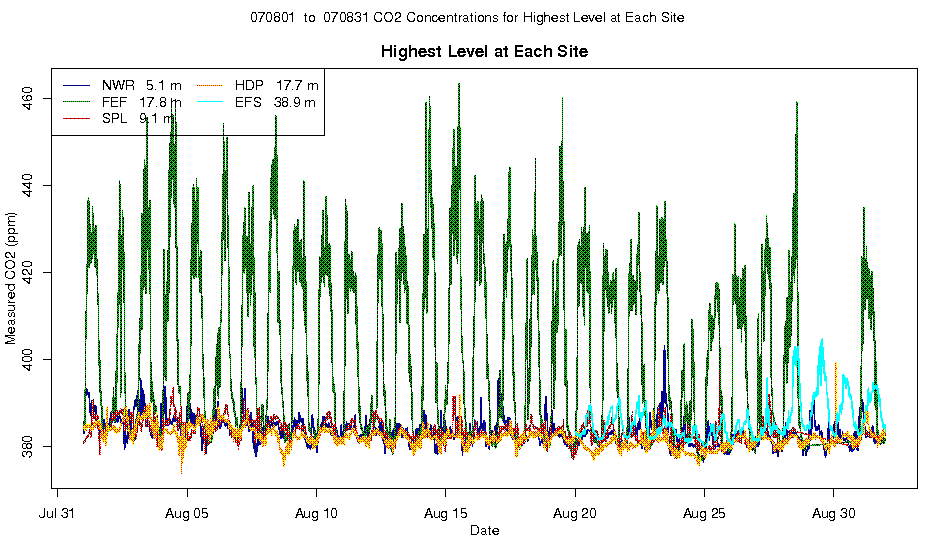Click the EFS 38.9 m legend label
The height and width of the screenshot is (540, 936).
[275, 102]
